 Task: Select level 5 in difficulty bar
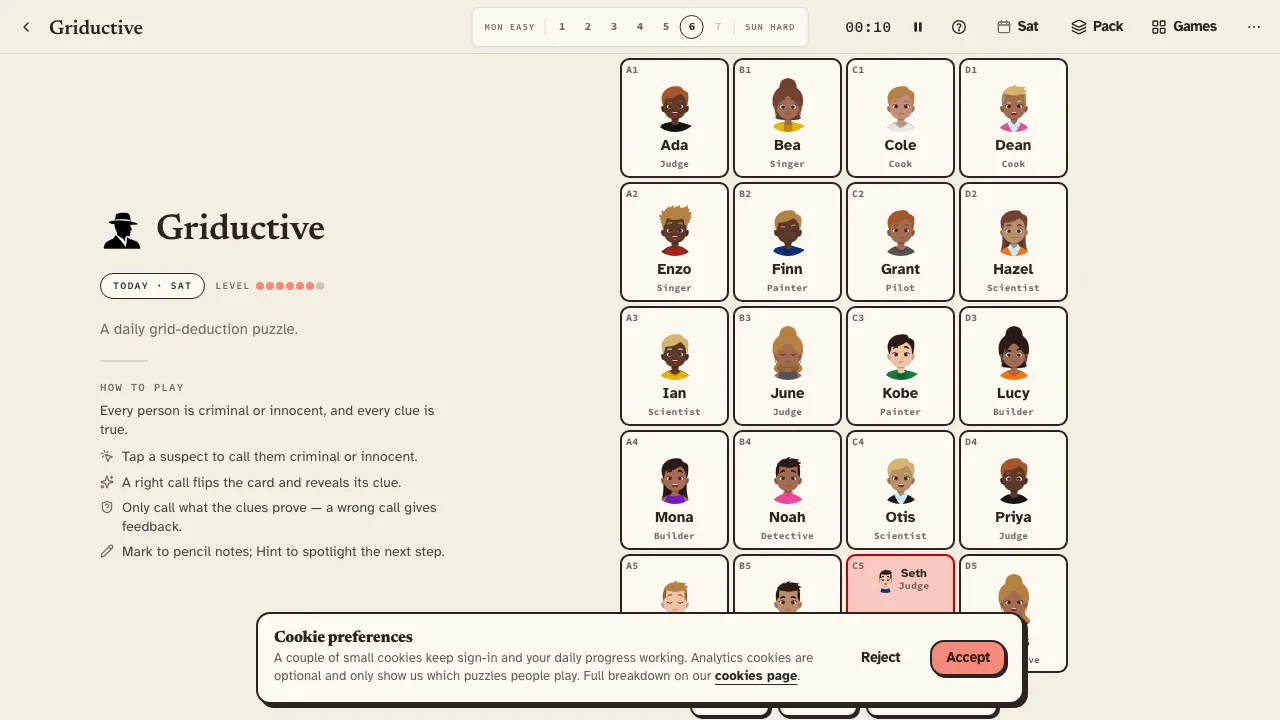click(x=666, y=27)
